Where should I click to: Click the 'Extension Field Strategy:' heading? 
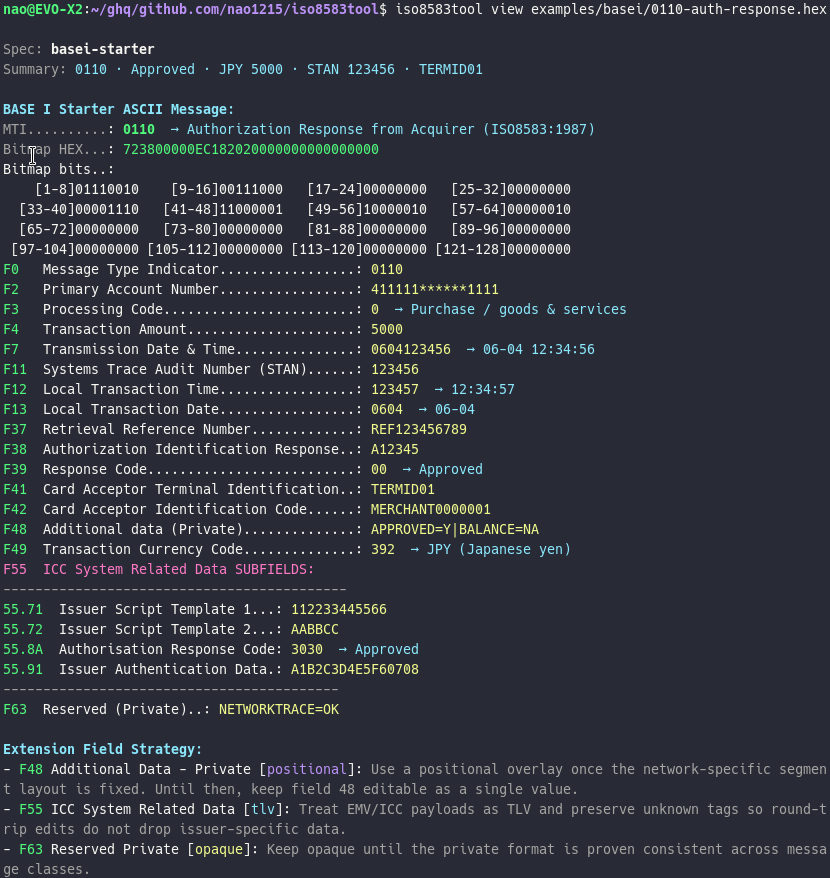pyautogui.click(x=102, y=749)
